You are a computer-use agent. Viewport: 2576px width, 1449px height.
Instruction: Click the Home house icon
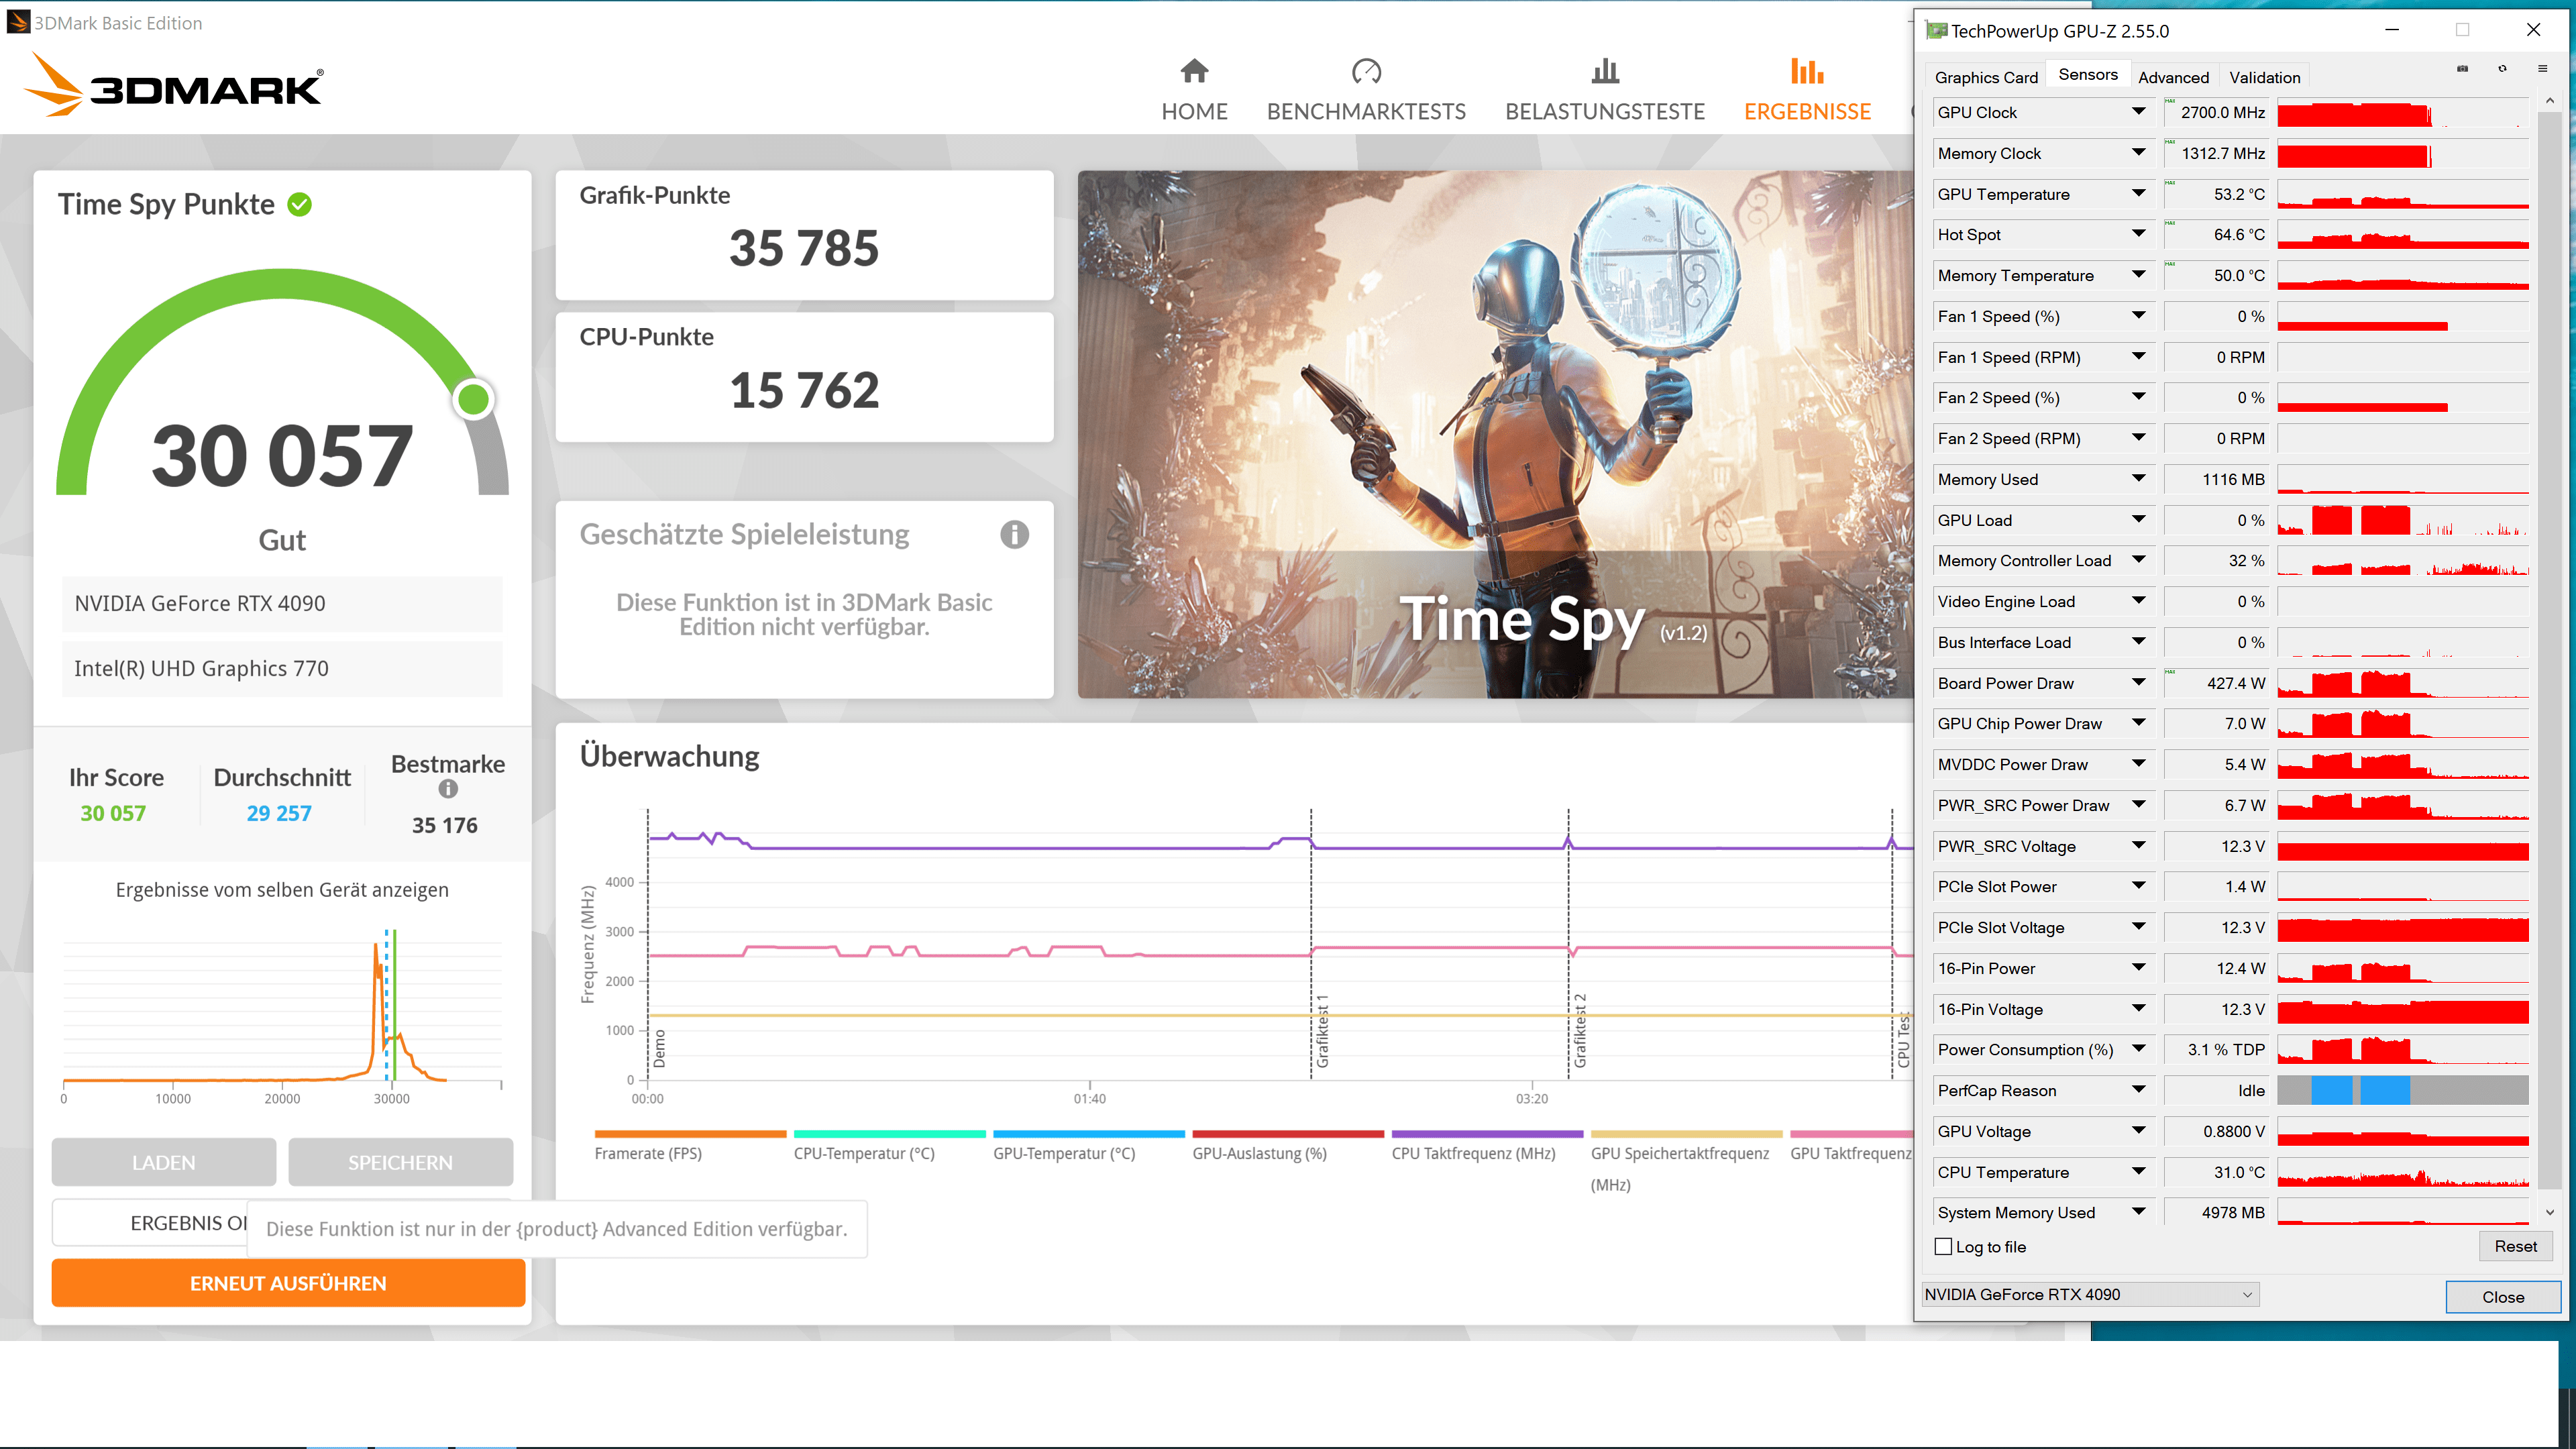pos(1194,71)
